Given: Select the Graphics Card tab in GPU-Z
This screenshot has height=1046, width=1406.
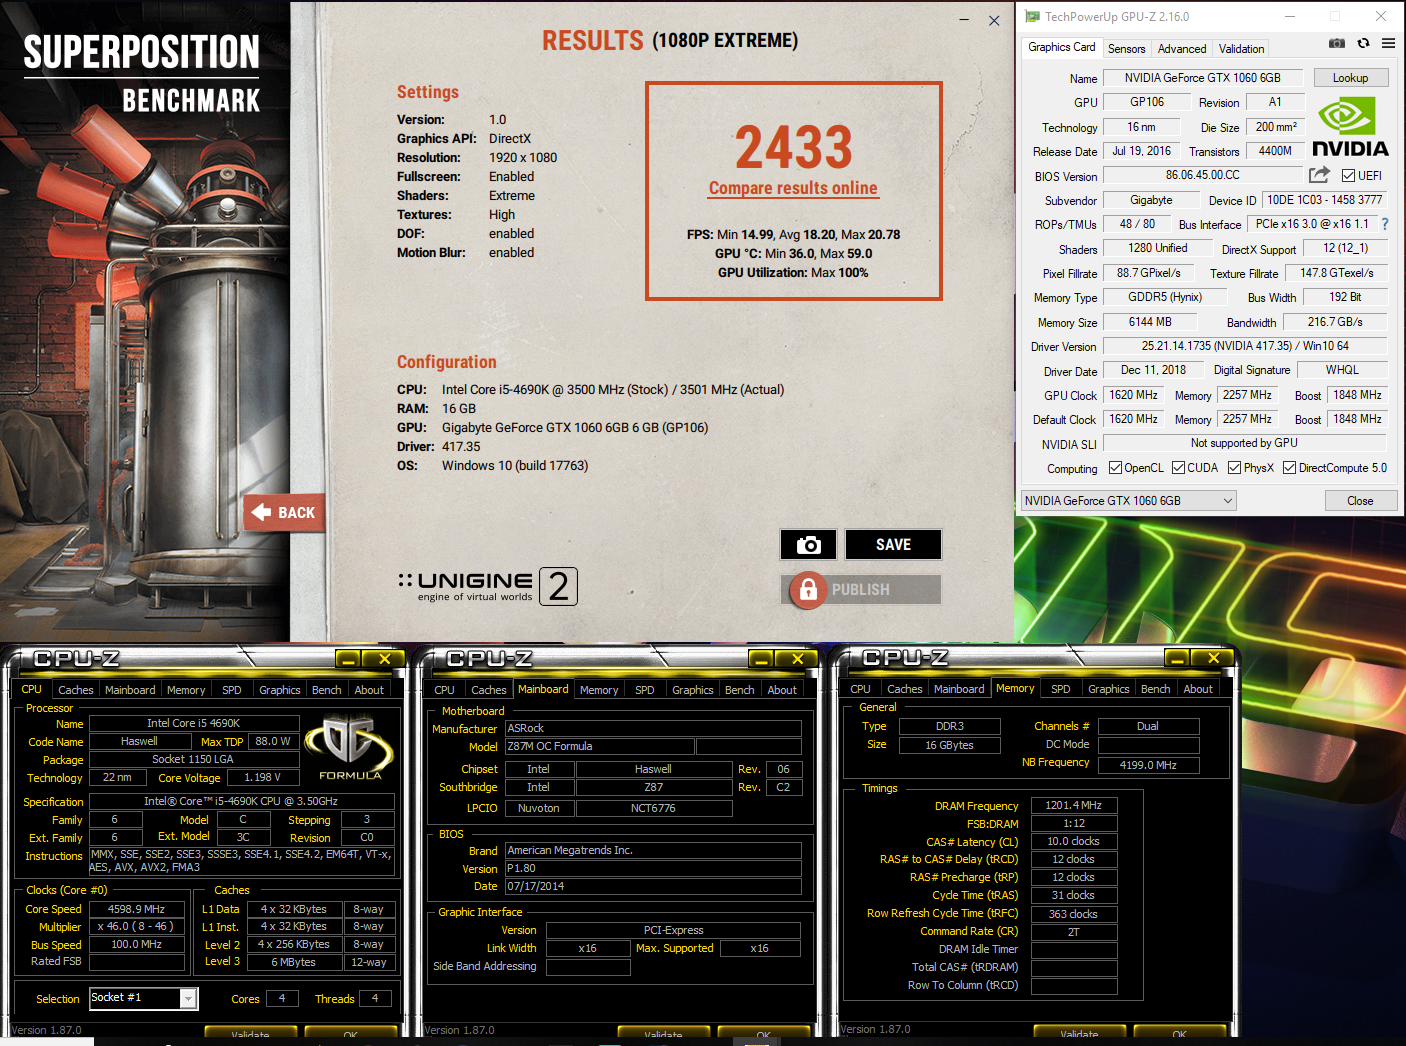Looking at the screenshot, I should click(1061, 47).
